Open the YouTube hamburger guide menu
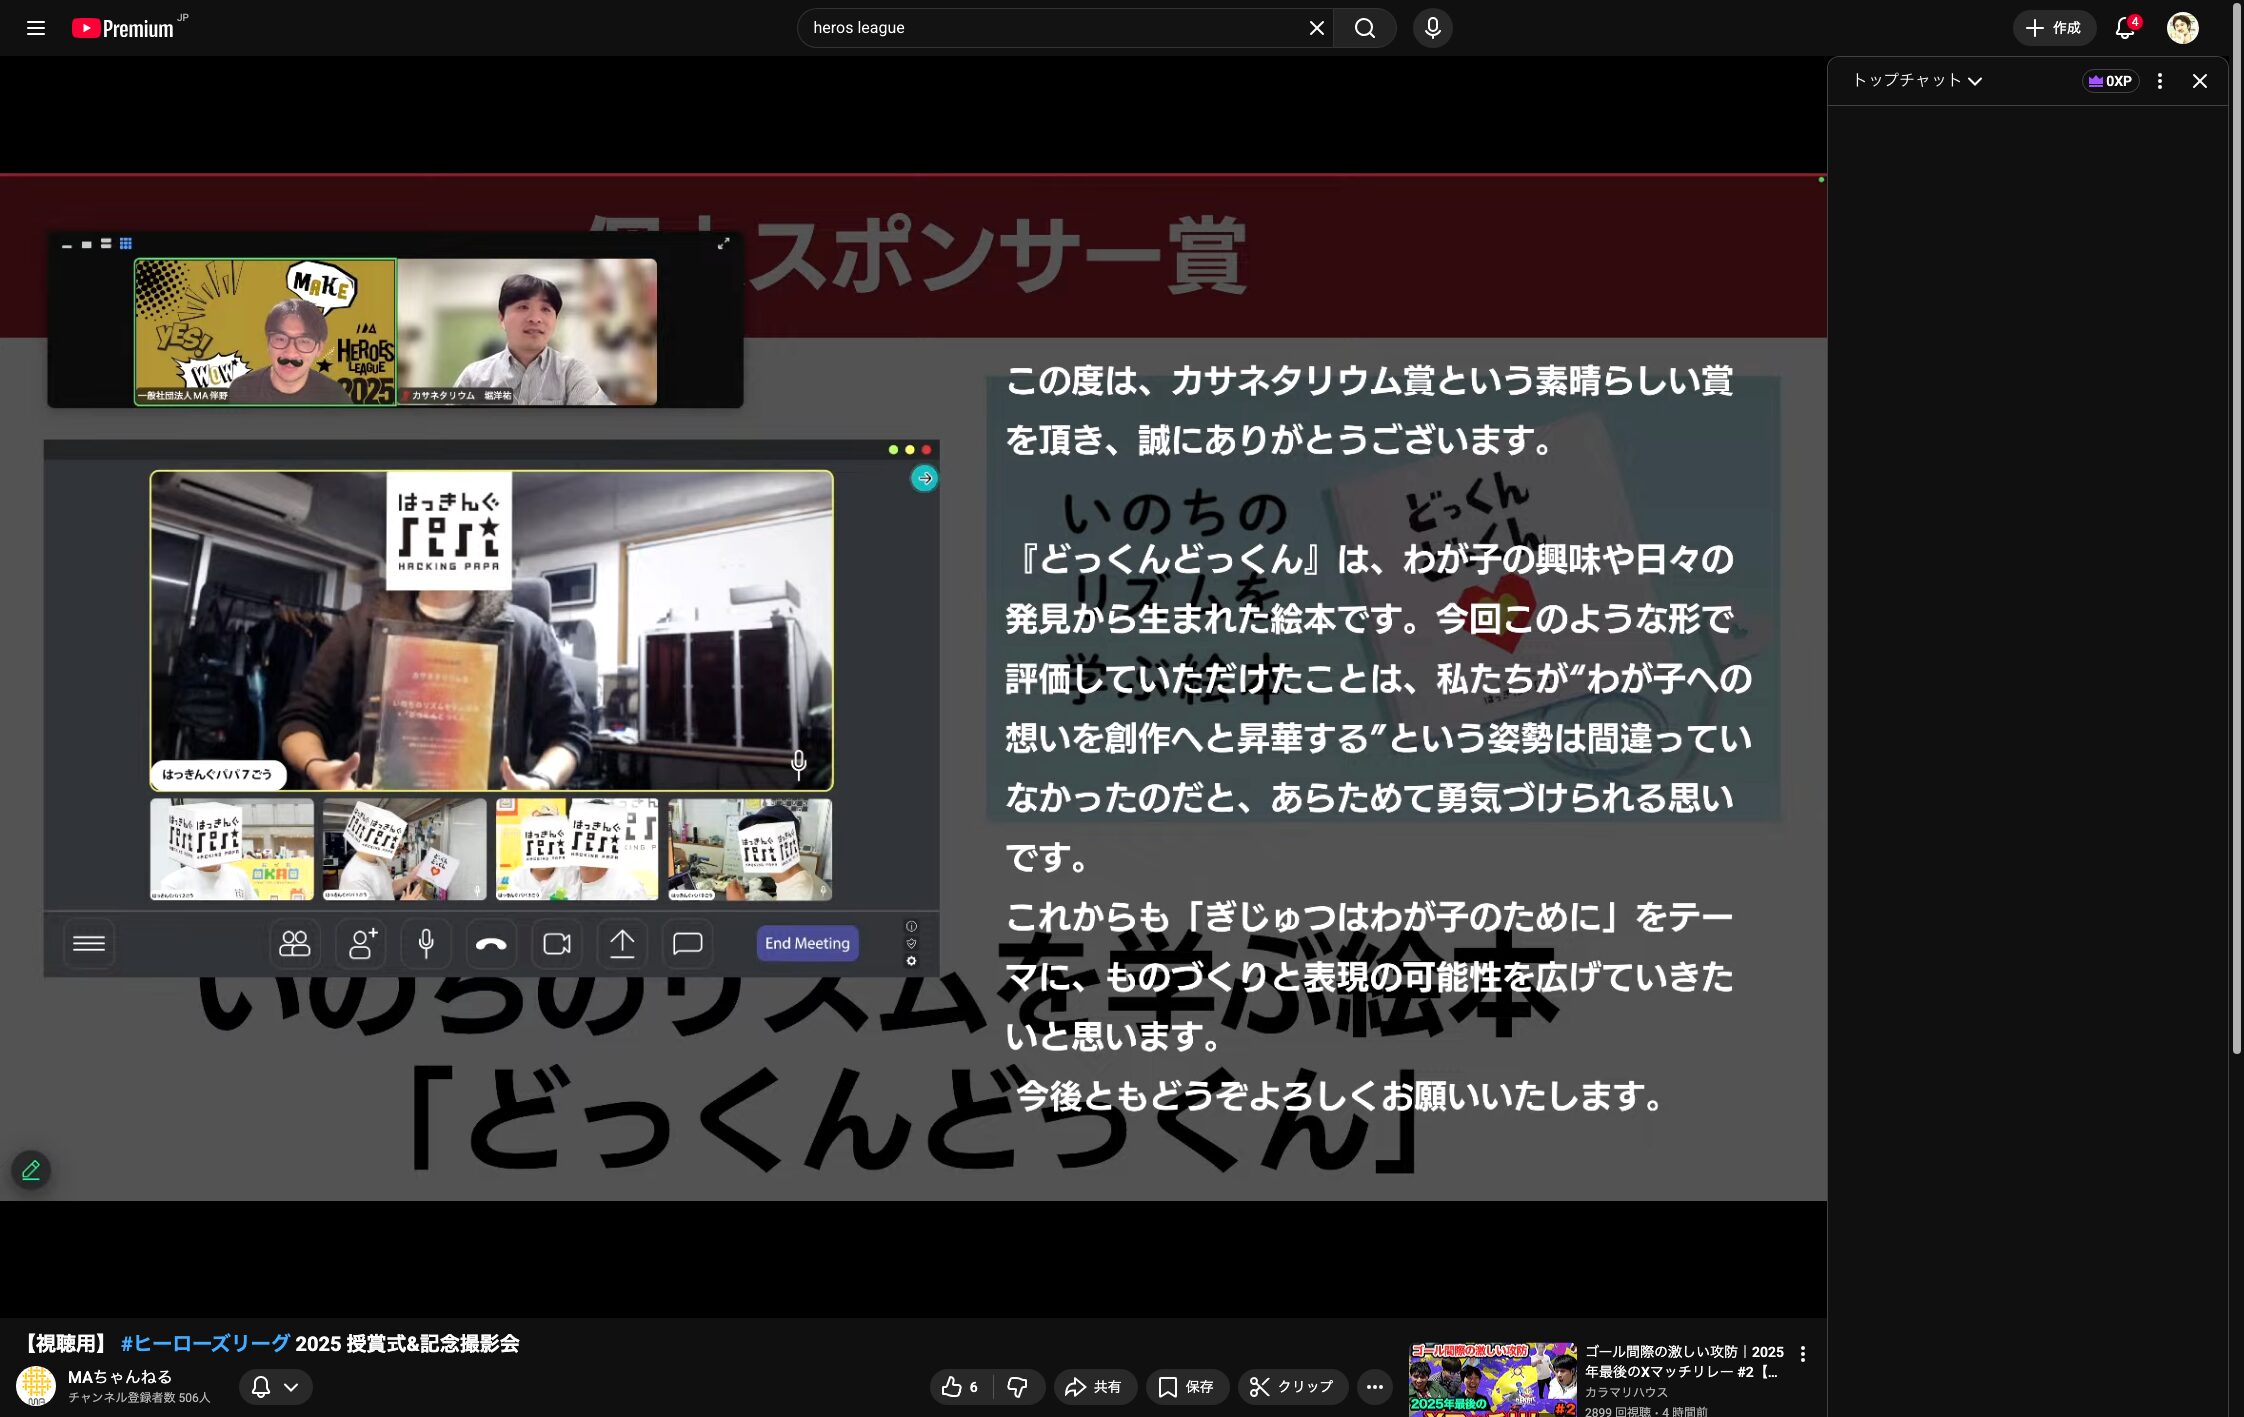 tap(36, 28)
